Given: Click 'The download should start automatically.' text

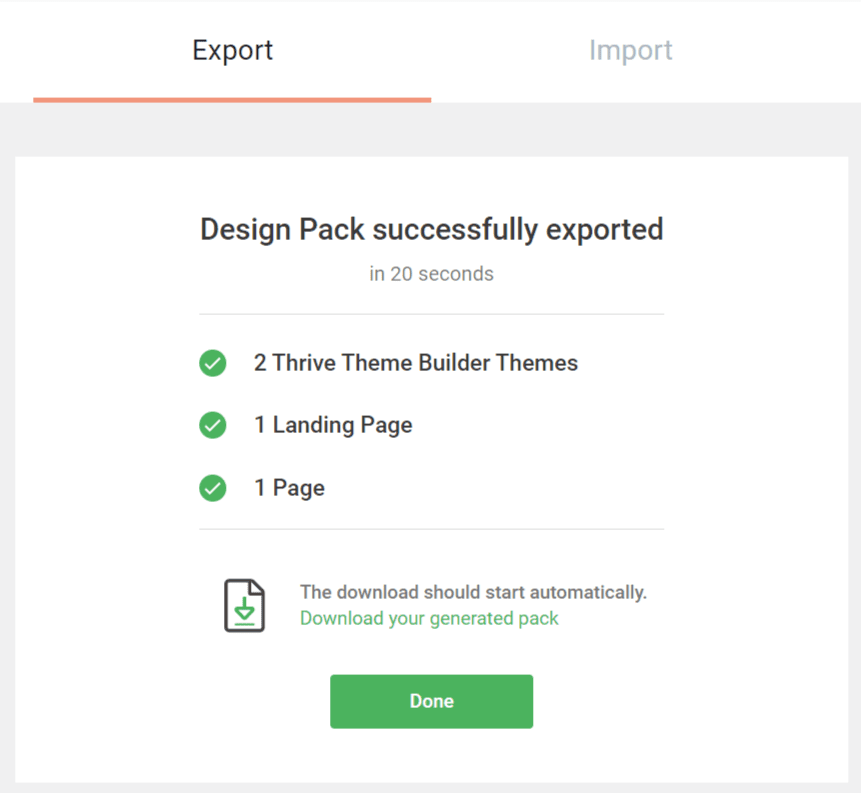Looking at the screenshot, I should (473, 592).
